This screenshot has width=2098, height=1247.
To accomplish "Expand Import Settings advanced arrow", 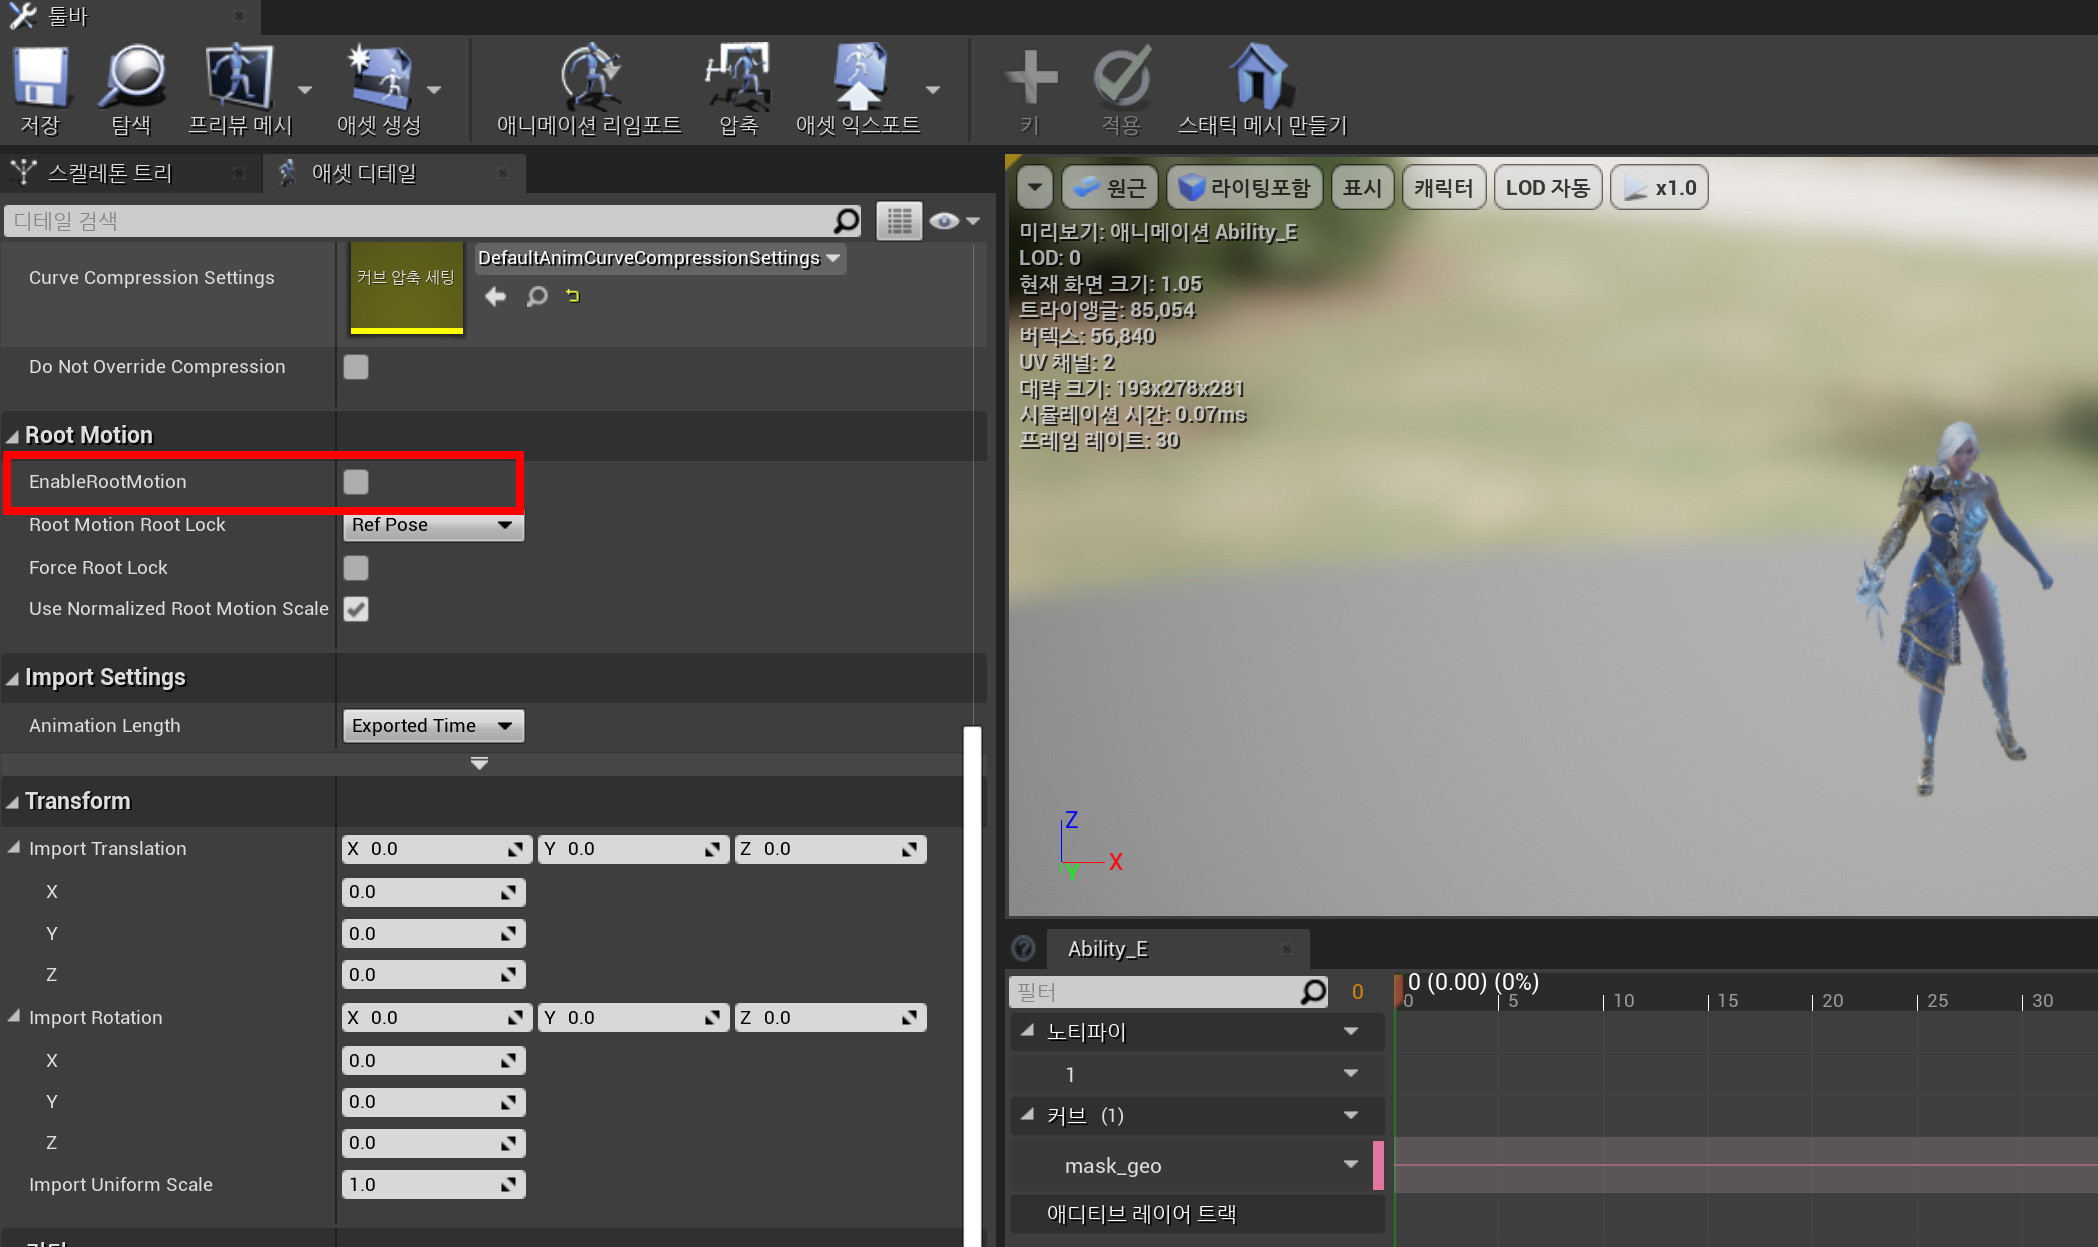I will (x=479, y=763).
